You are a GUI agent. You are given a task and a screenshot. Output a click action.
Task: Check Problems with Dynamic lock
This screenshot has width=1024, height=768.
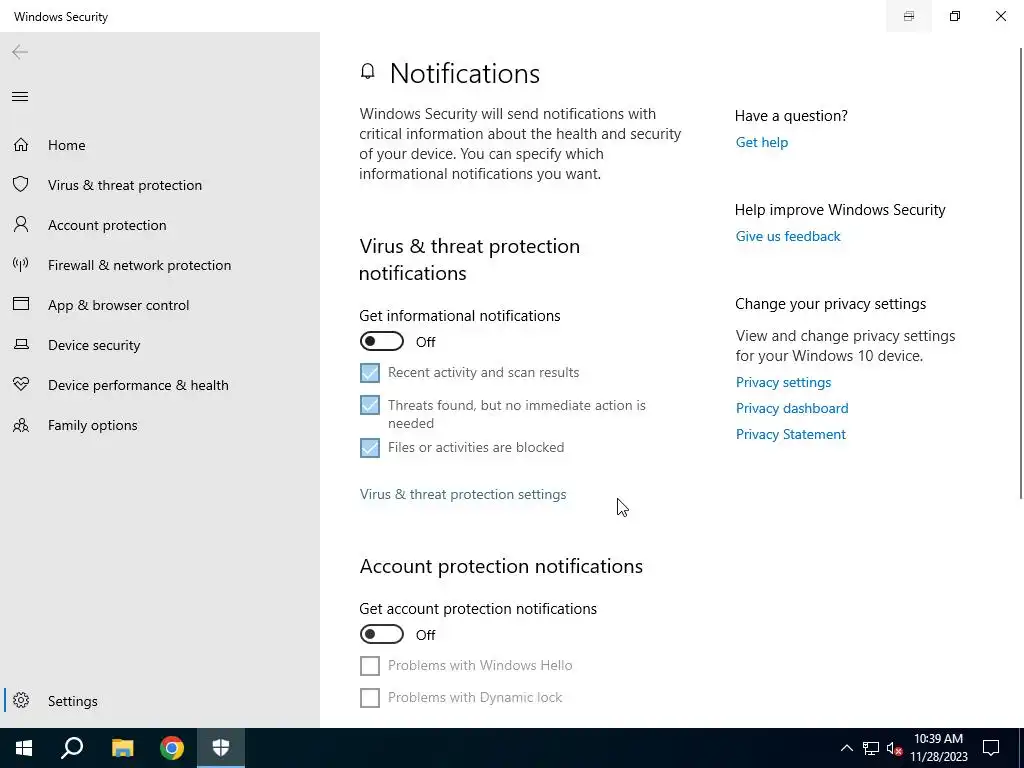coord(370,697)
